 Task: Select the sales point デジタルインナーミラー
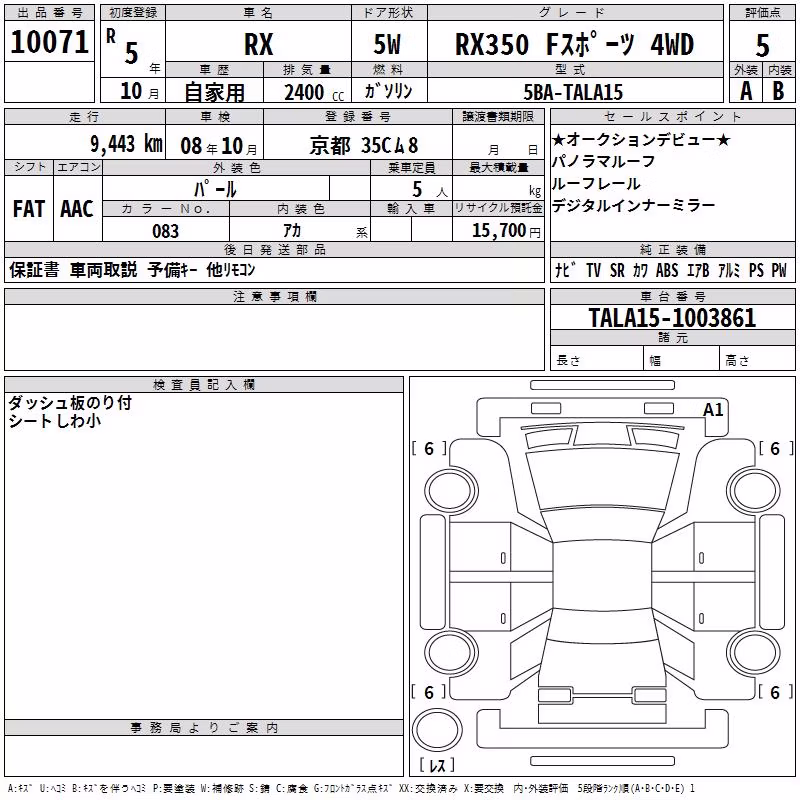click(x=634, y=206)
